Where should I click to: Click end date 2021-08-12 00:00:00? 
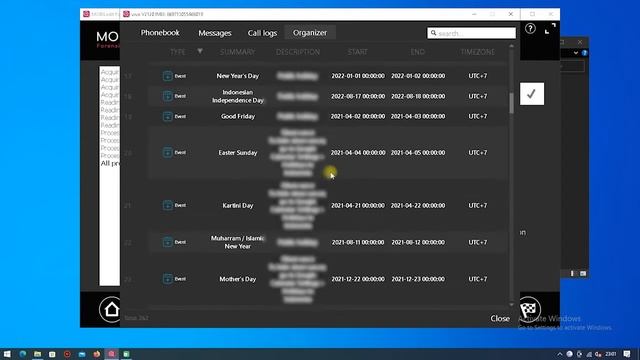pyautogui.click(x=418, y=242)
